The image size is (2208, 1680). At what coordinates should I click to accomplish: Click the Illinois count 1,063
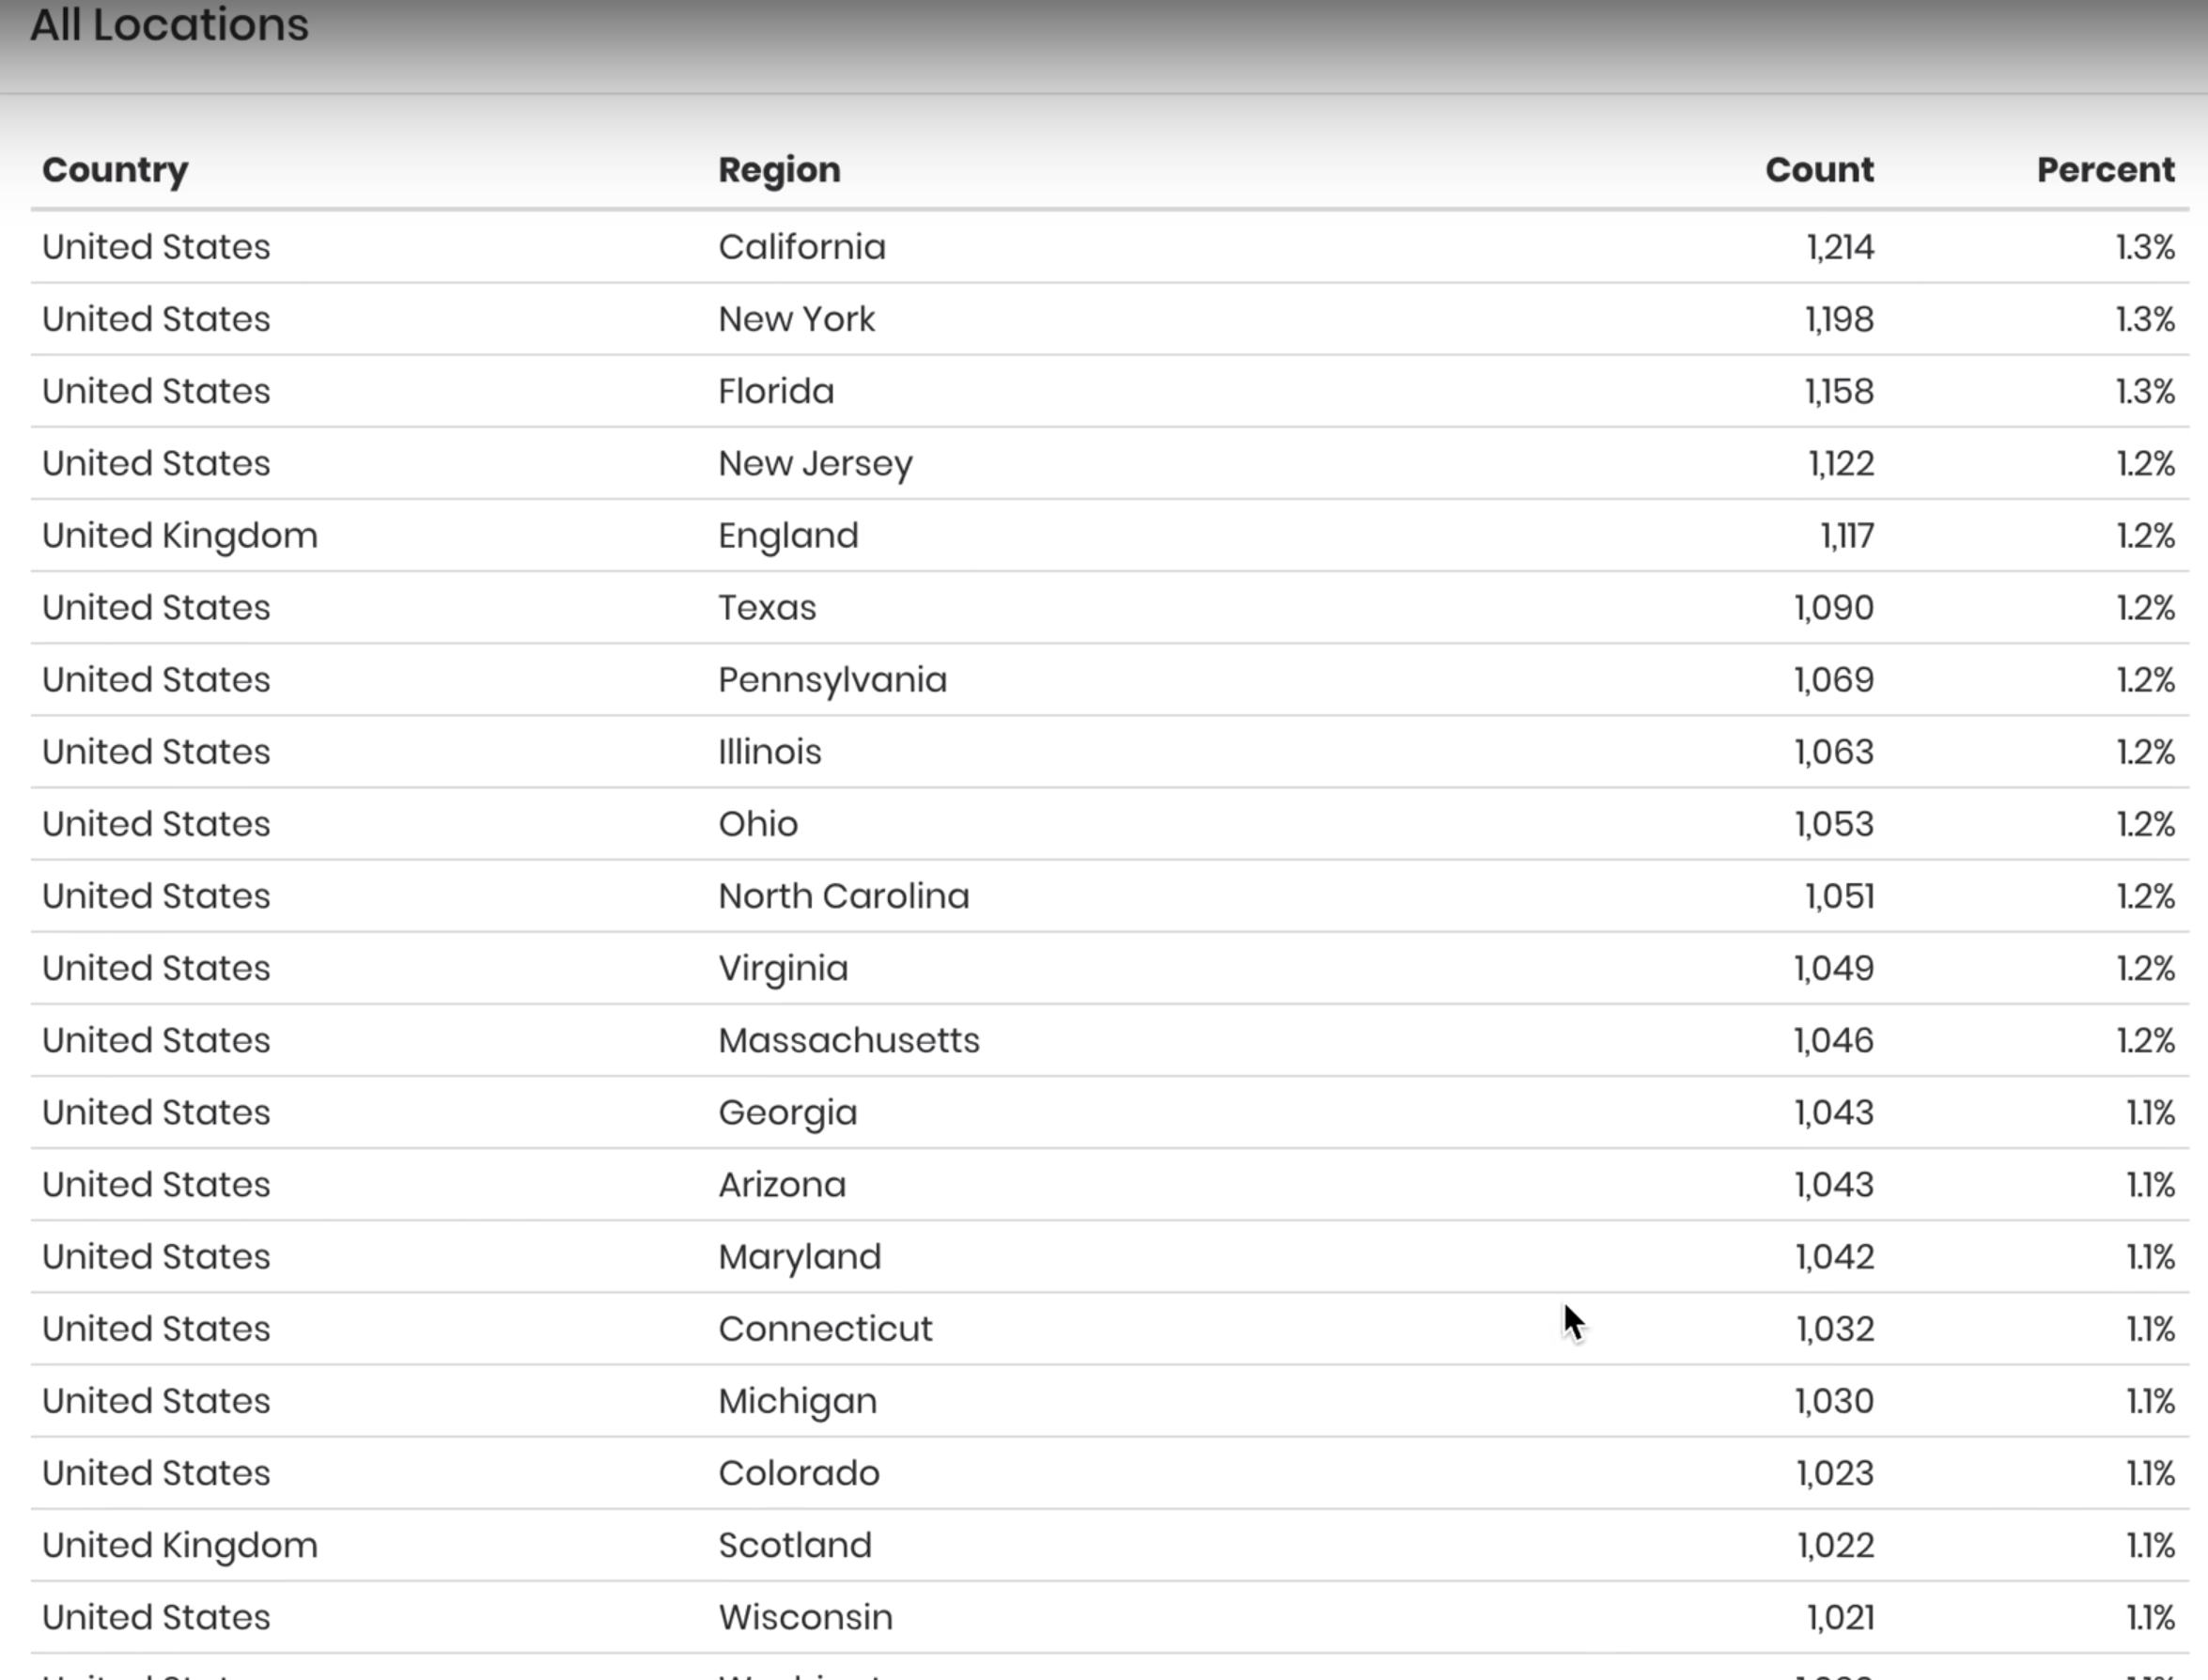pyautogui.click(x=1833, y=752)
